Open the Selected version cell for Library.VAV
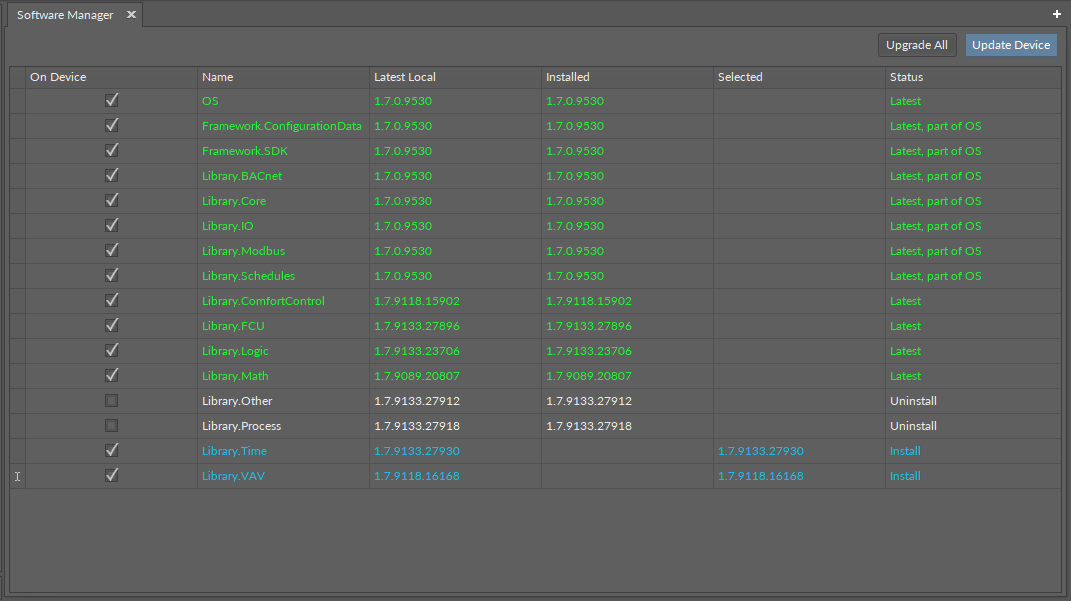The image size is (1071, 601). point(760,476)
